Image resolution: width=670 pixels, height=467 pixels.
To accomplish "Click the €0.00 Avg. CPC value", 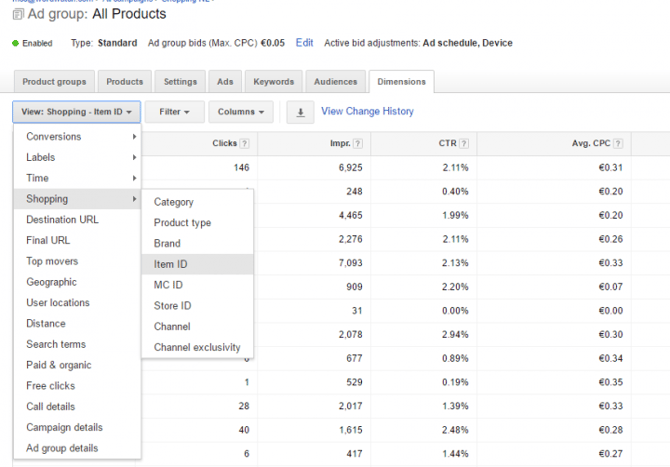I will [x=611, y=311].
